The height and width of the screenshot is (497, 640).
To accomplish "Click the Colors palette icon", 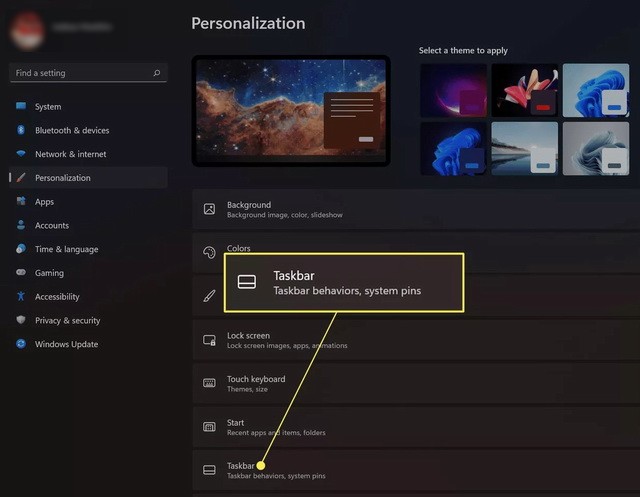I will coord(209,253).
